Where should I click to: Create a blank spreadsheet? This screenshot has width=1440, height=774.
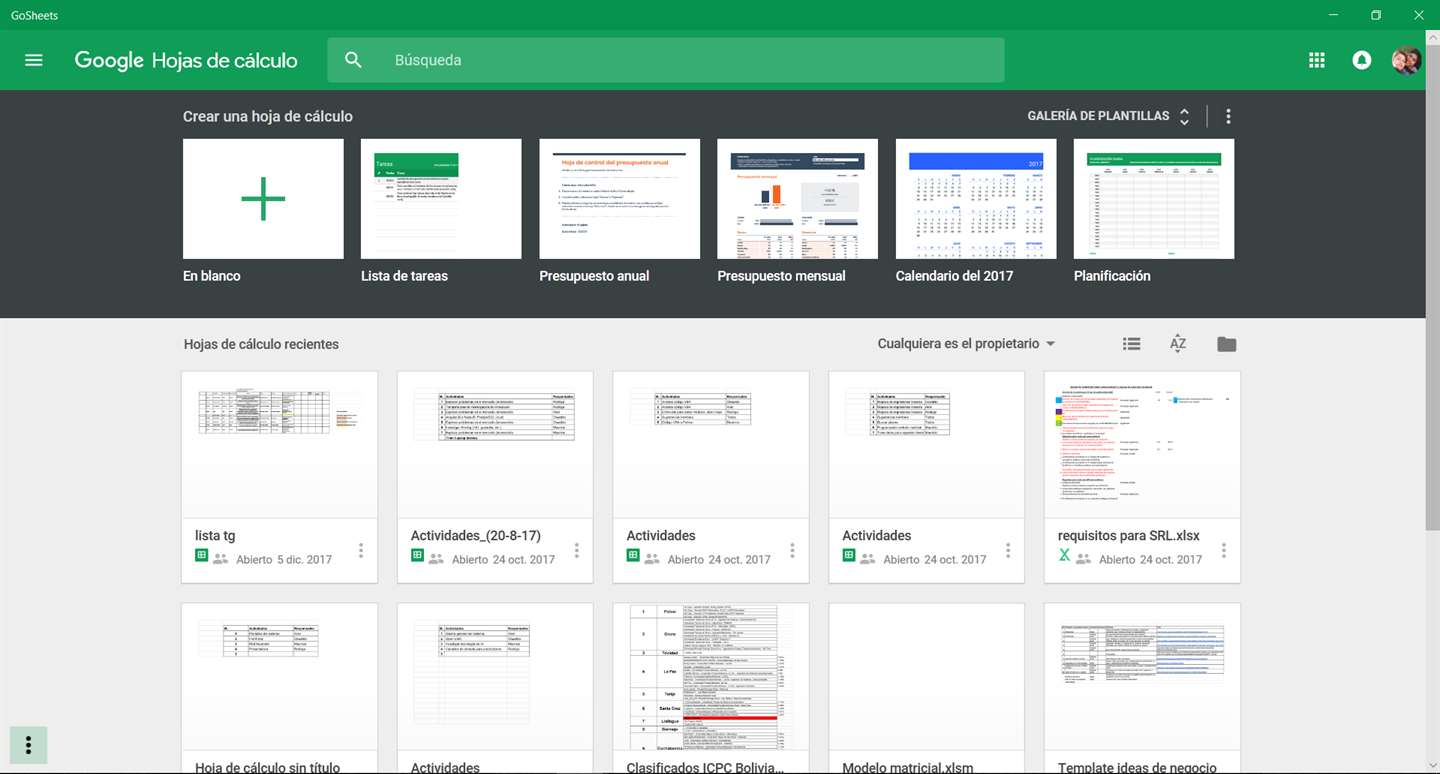click(x=263, y=199)
